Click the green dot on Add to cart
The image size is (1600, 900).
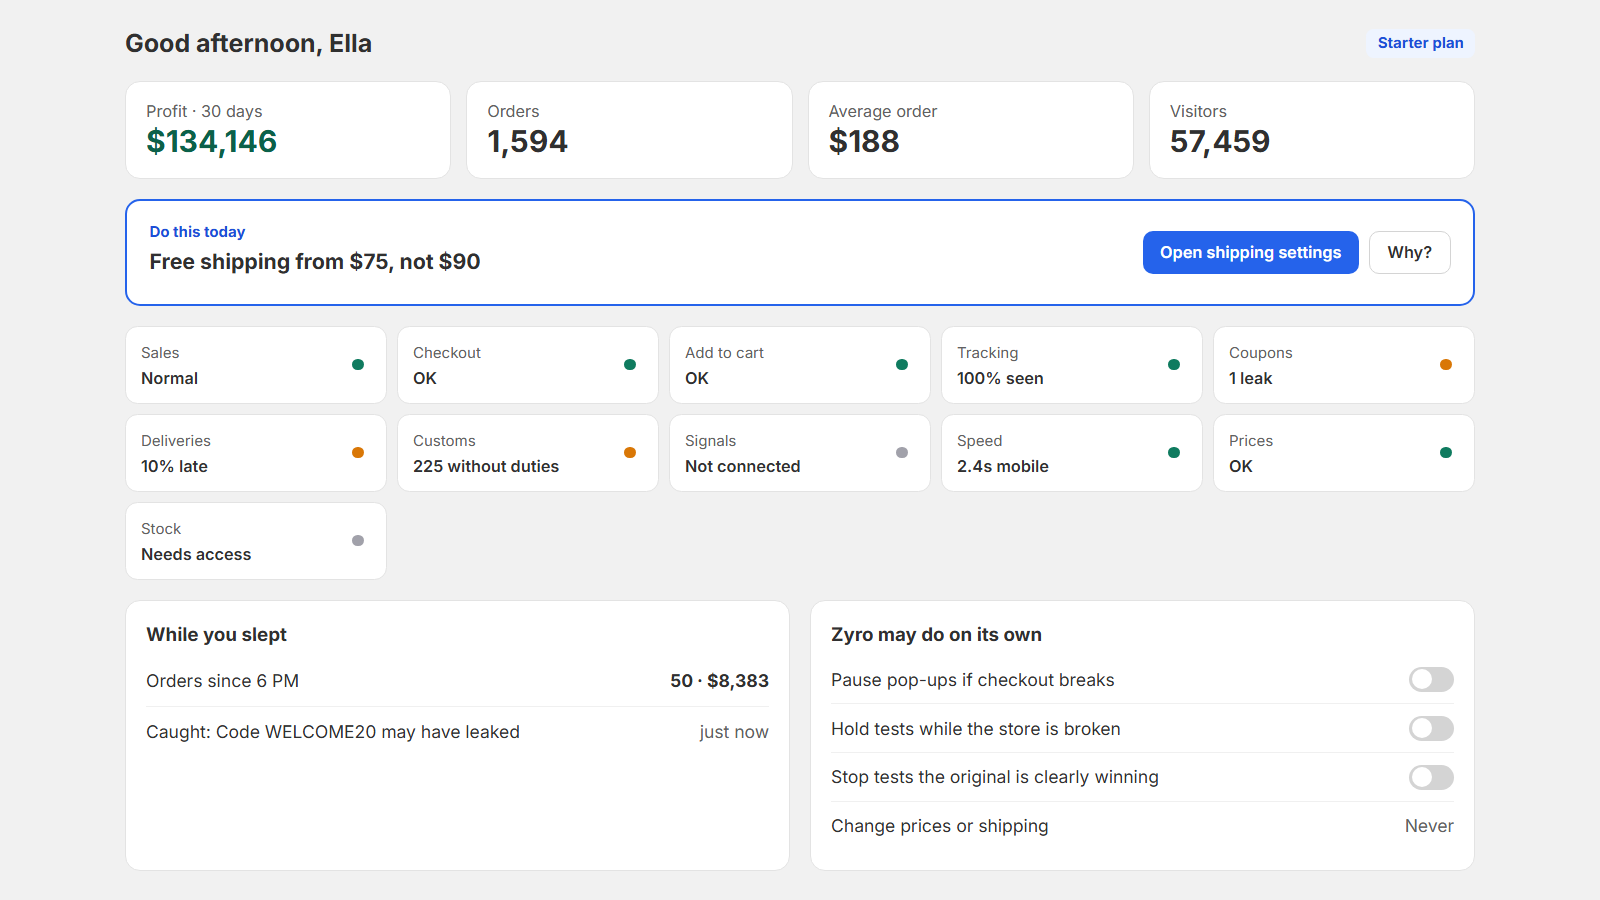click(902, 365)
